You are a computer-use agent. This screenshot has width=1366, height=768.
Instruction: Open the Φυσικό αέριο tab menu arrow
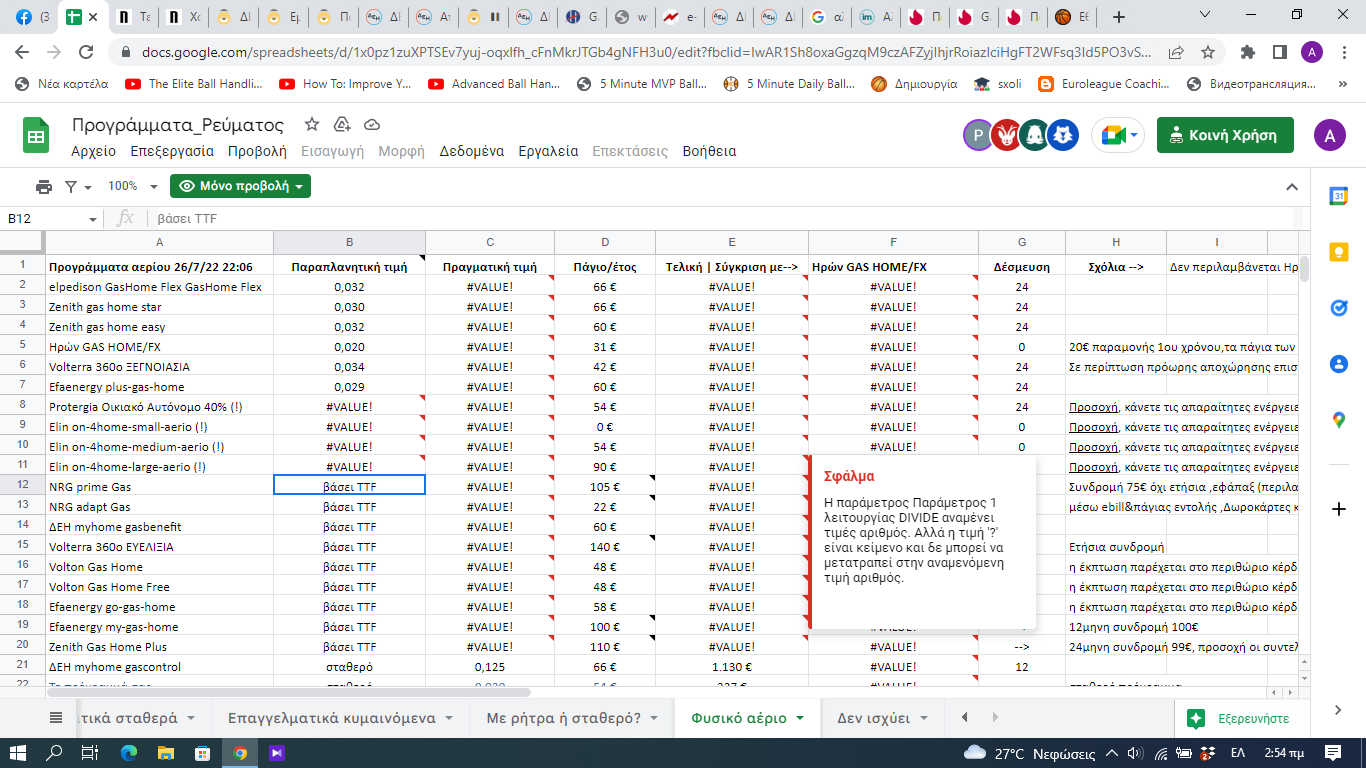click(799, 718)
